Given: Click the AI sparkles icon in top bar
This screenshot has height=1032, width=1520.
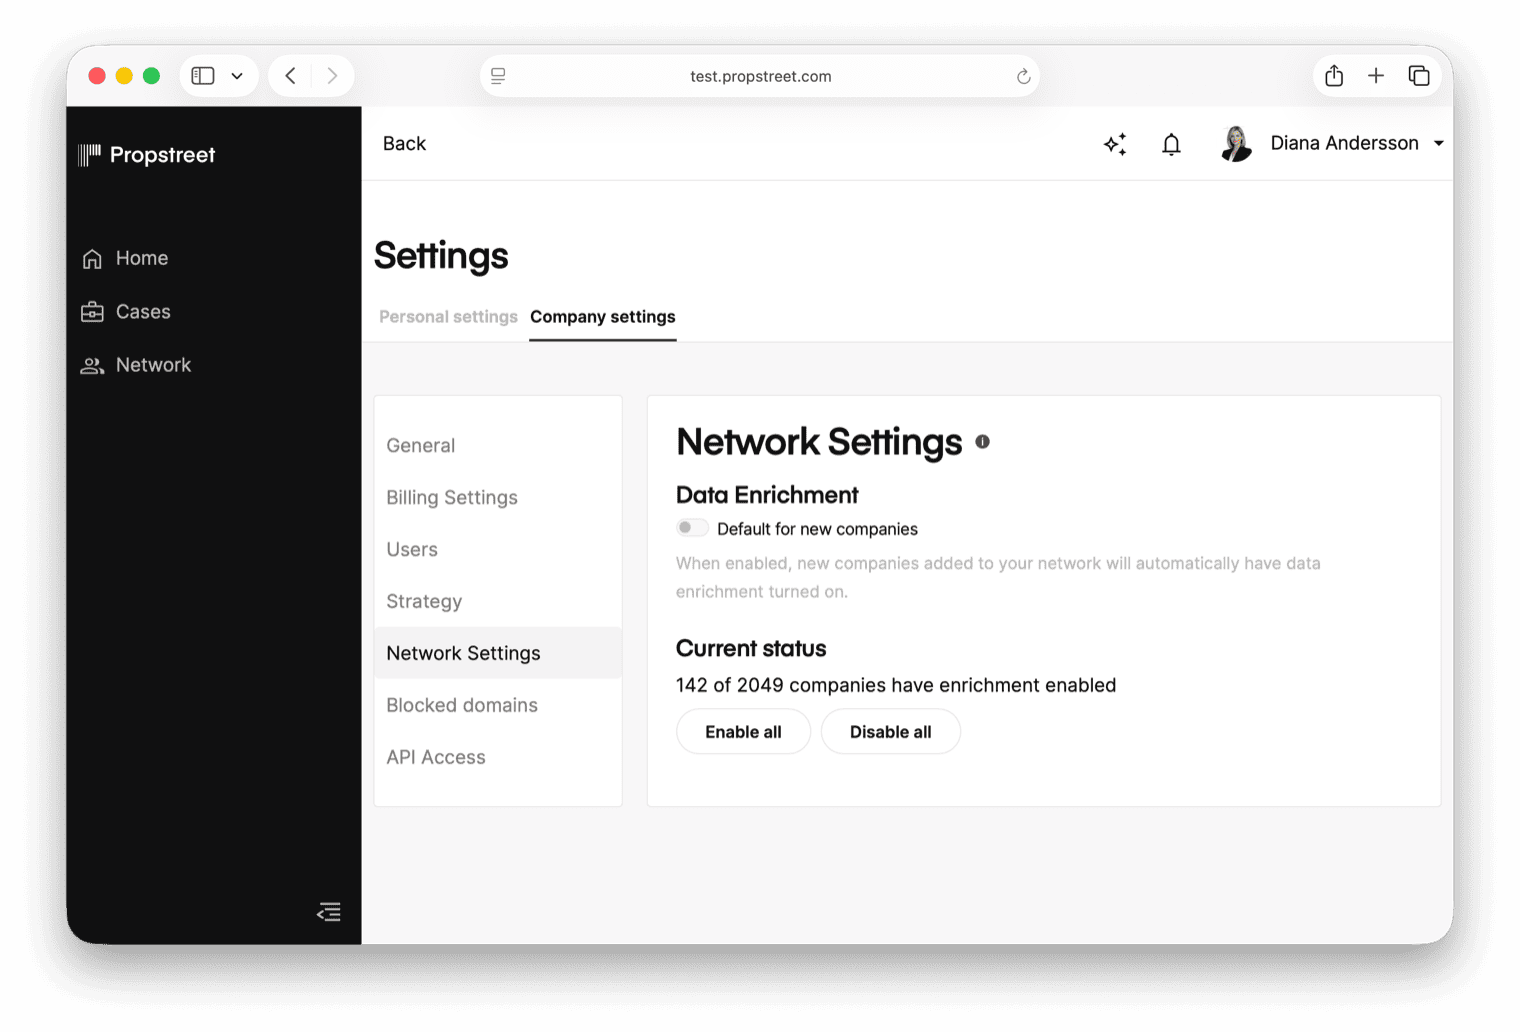Looking at the screenshot, I should click(x=1115, y=143).
